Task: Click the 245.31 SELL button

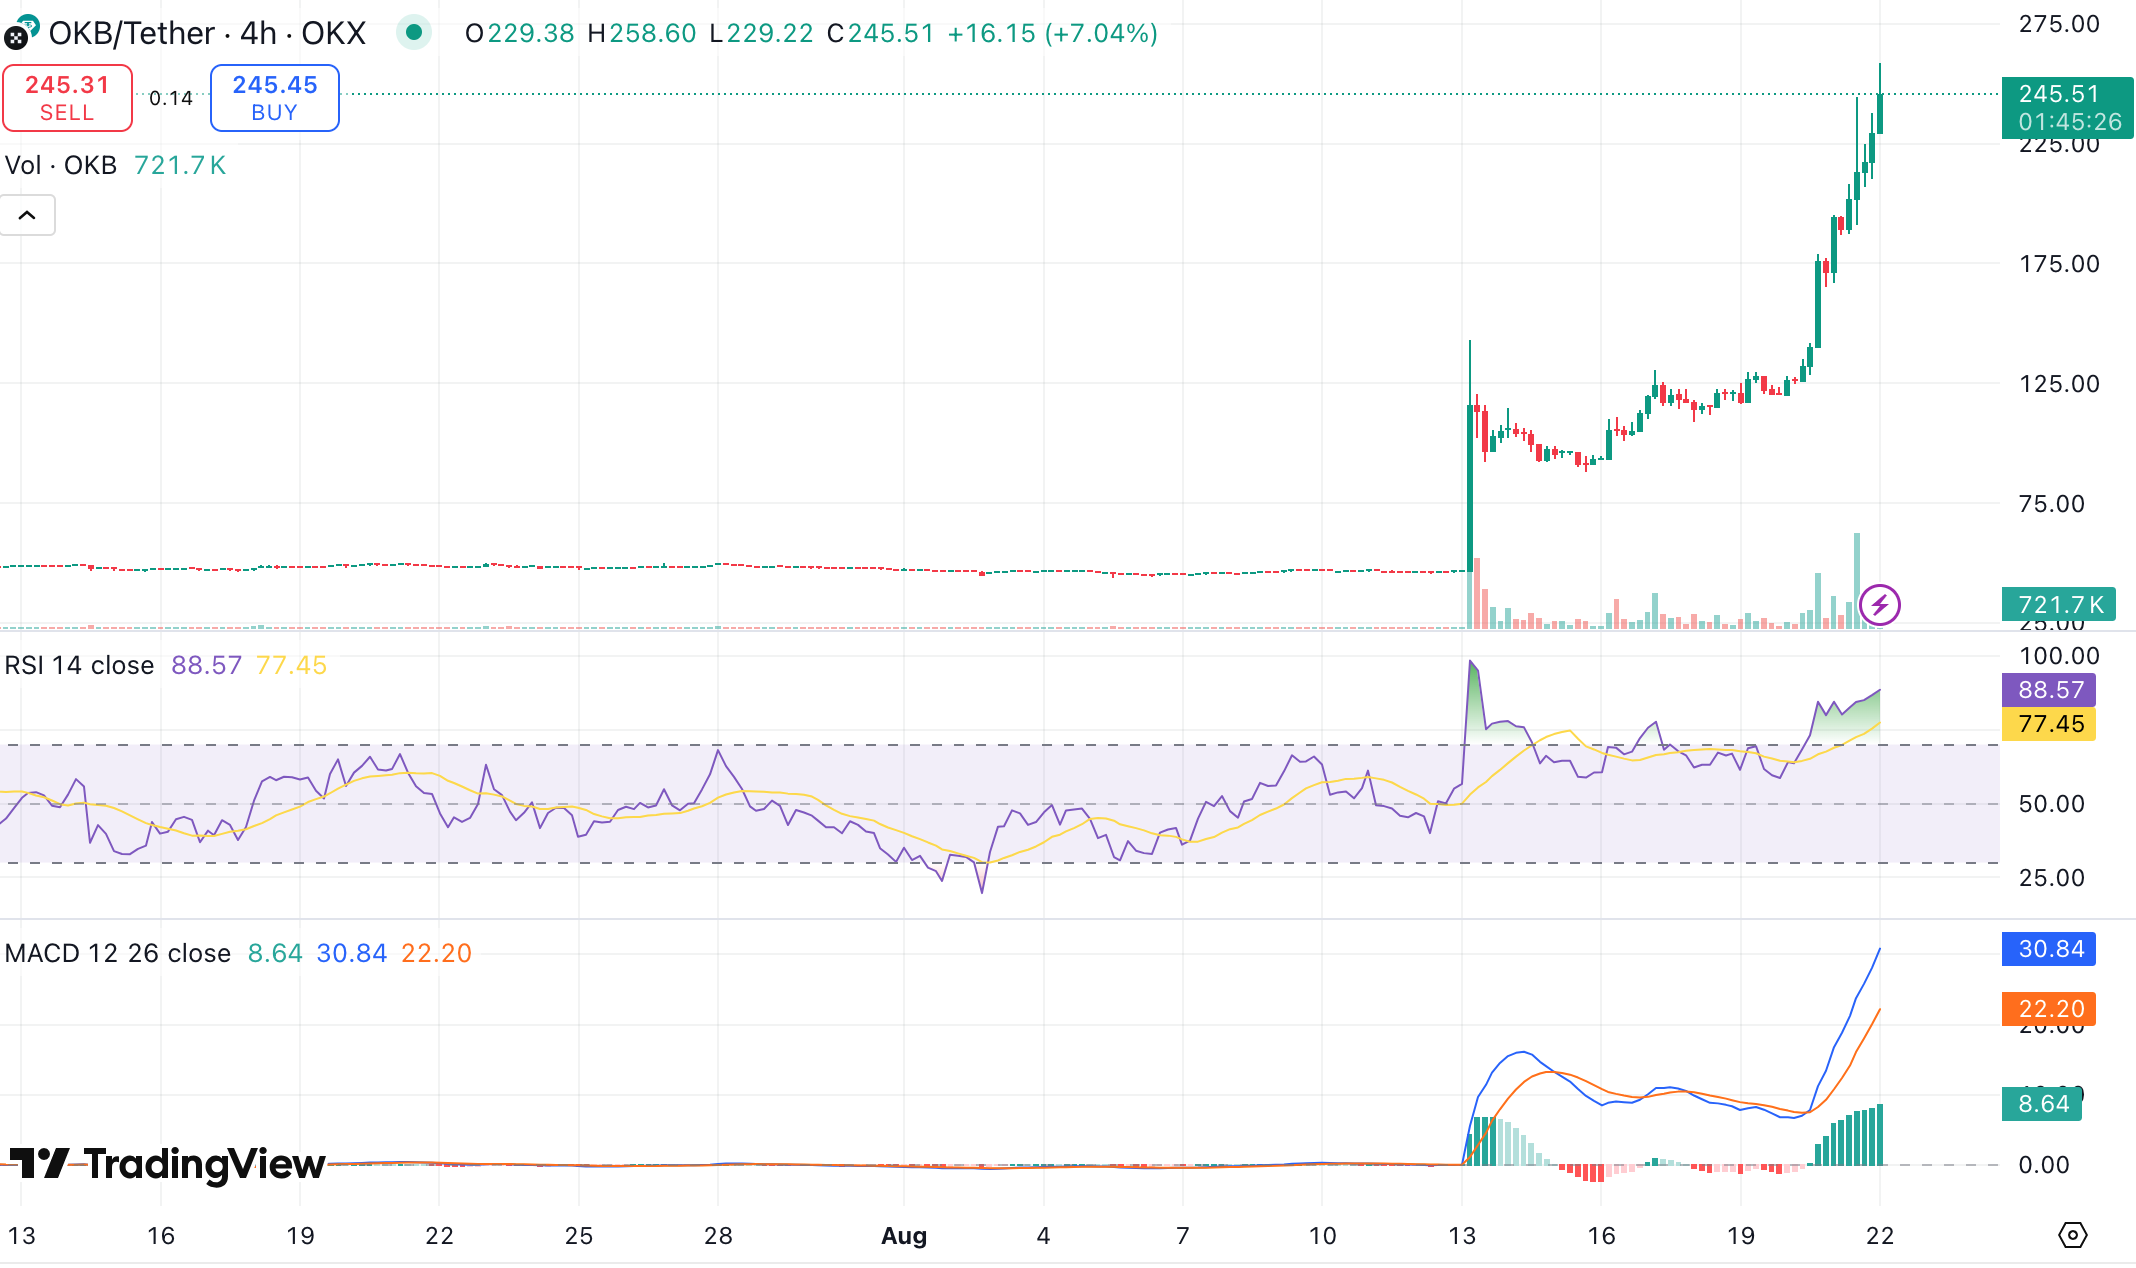Action: pos(67,98)
